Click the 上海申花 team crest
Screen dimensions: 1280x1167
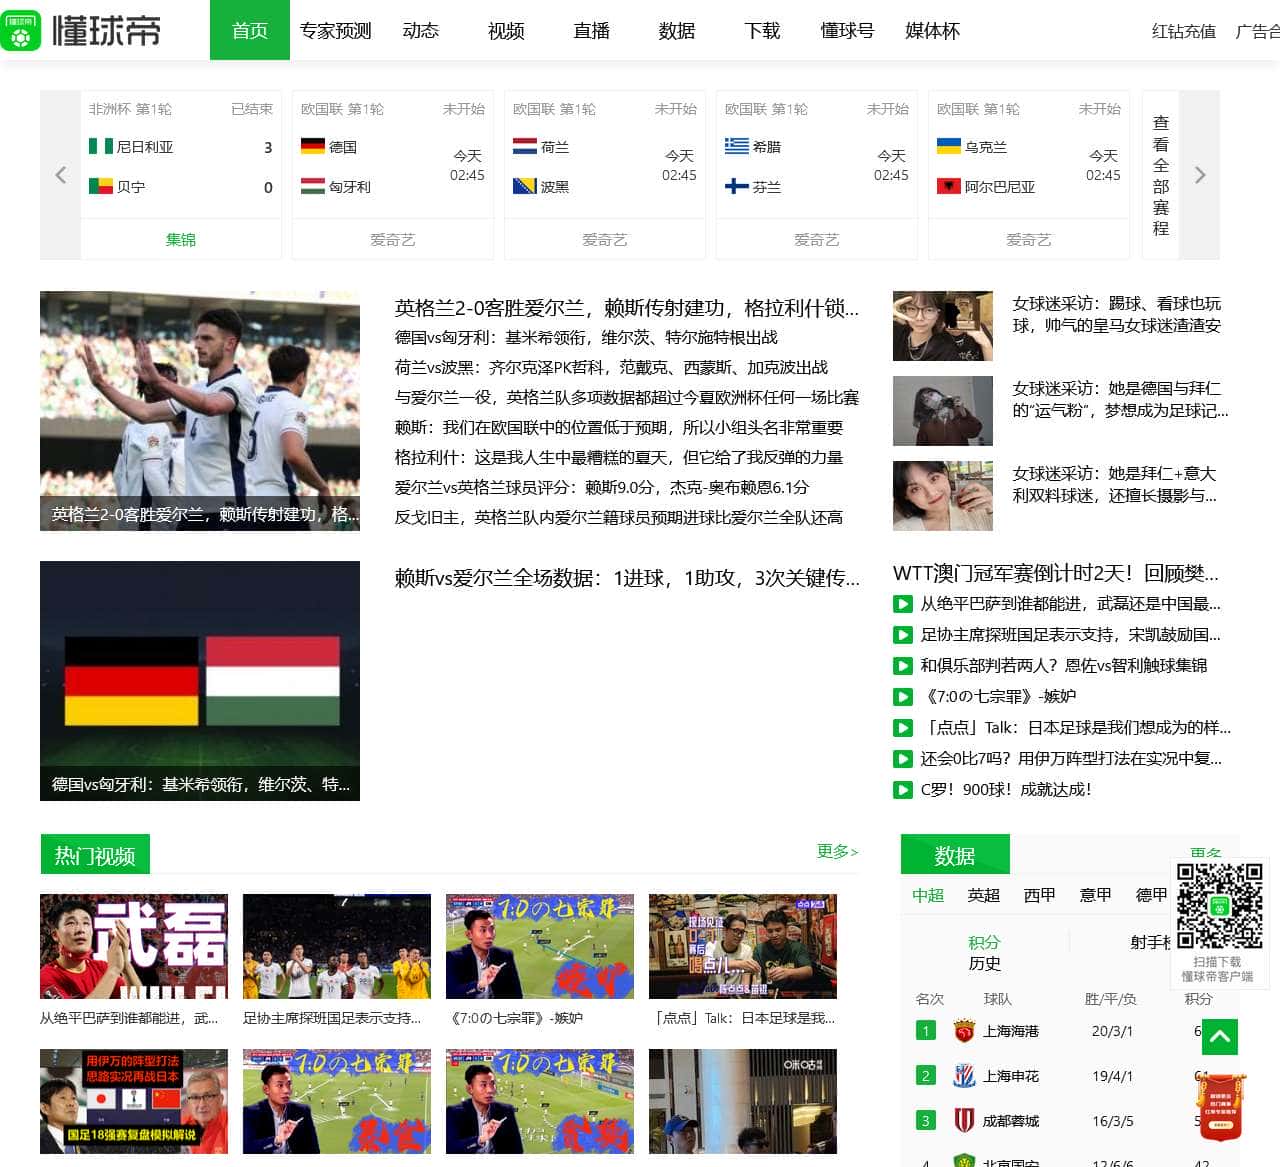coord(965,1076)
